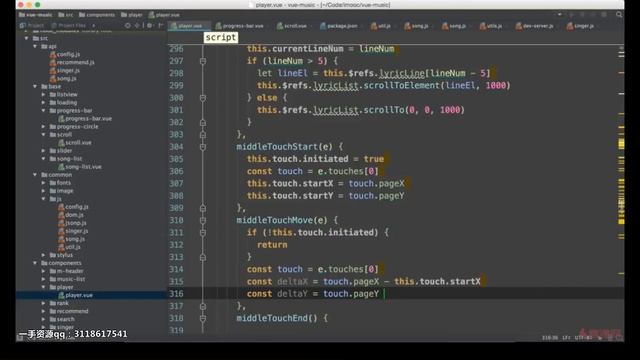Screen dimensions: 640x360
Task: Toggle fold marker at middleTouchStart line 304
Action: tap(202, 147)
